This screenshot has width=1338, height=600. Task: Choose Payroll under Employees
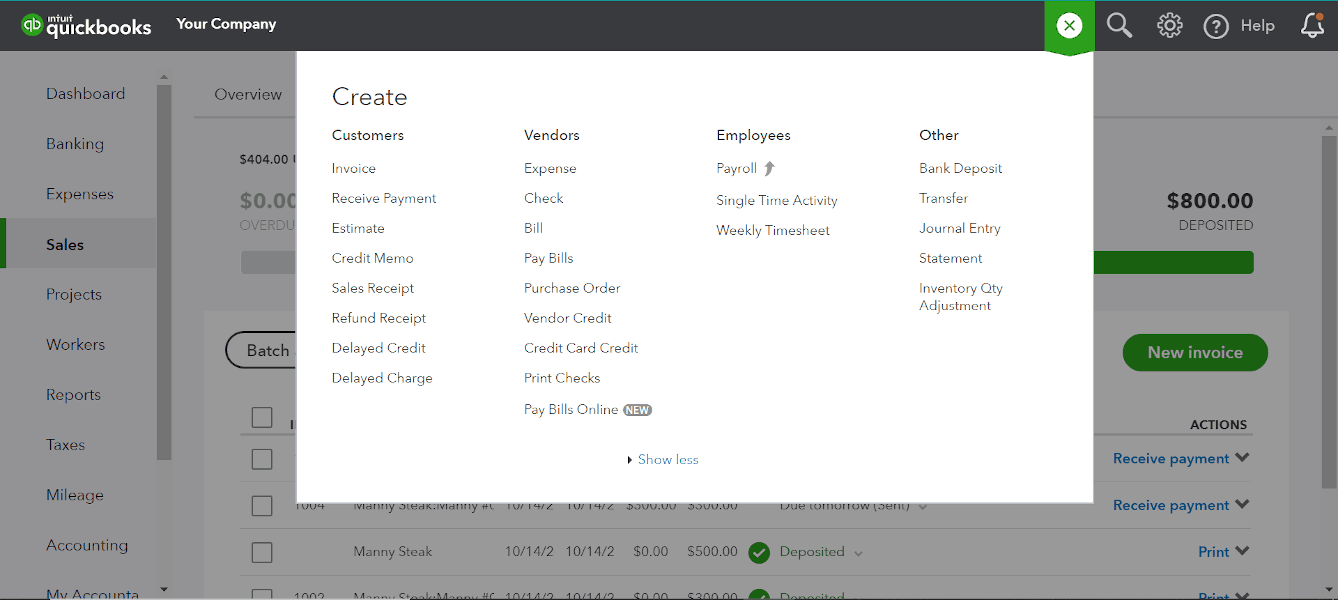coord(737,169)
